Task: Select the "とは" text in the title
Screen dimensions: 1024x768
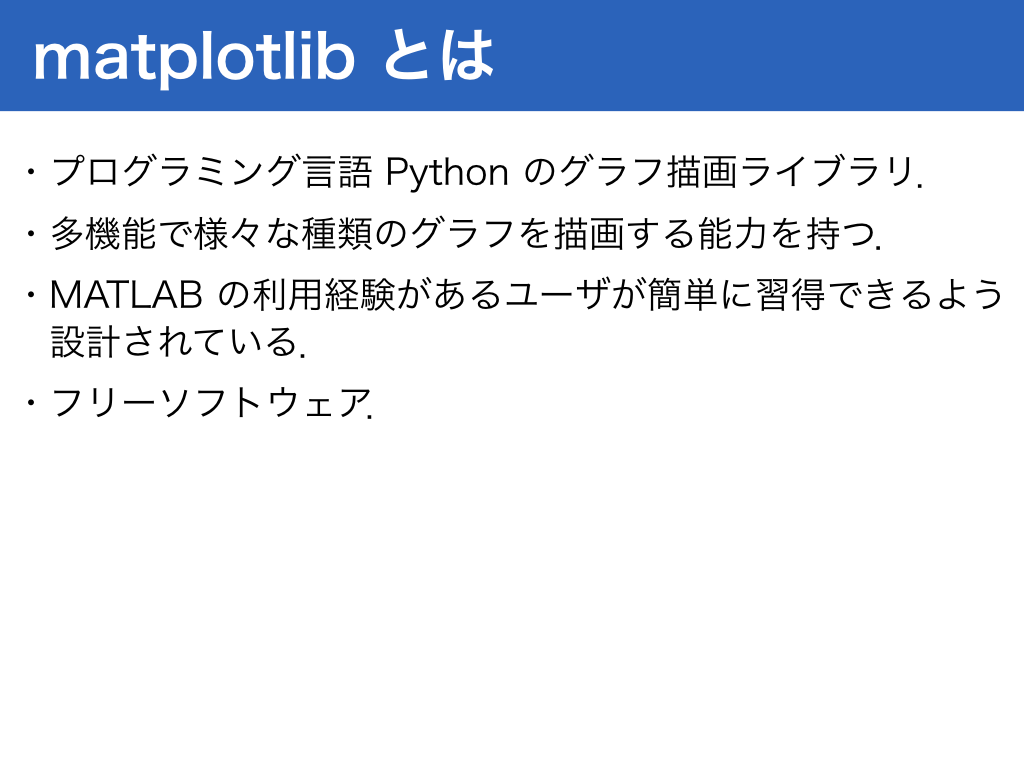Action: coord(438,56)
